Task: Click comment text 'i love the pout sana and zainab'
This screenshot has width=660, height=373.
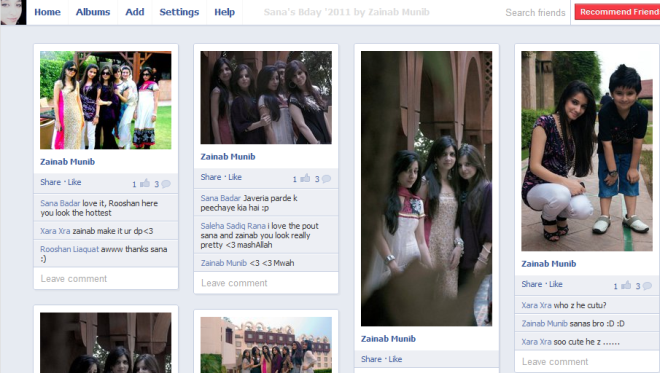Action: coord(259,235)
